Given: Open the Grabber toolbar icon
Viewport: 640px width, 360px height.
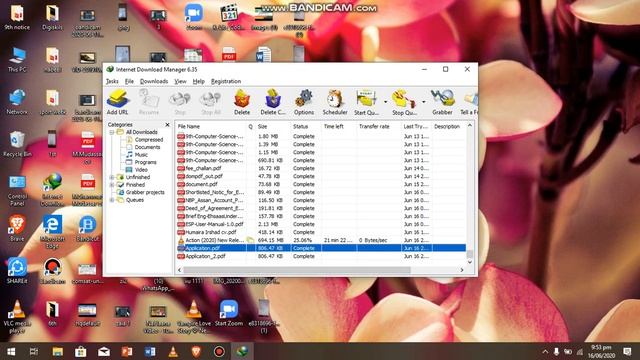Looking at the screenshot, I should [442, 102].
